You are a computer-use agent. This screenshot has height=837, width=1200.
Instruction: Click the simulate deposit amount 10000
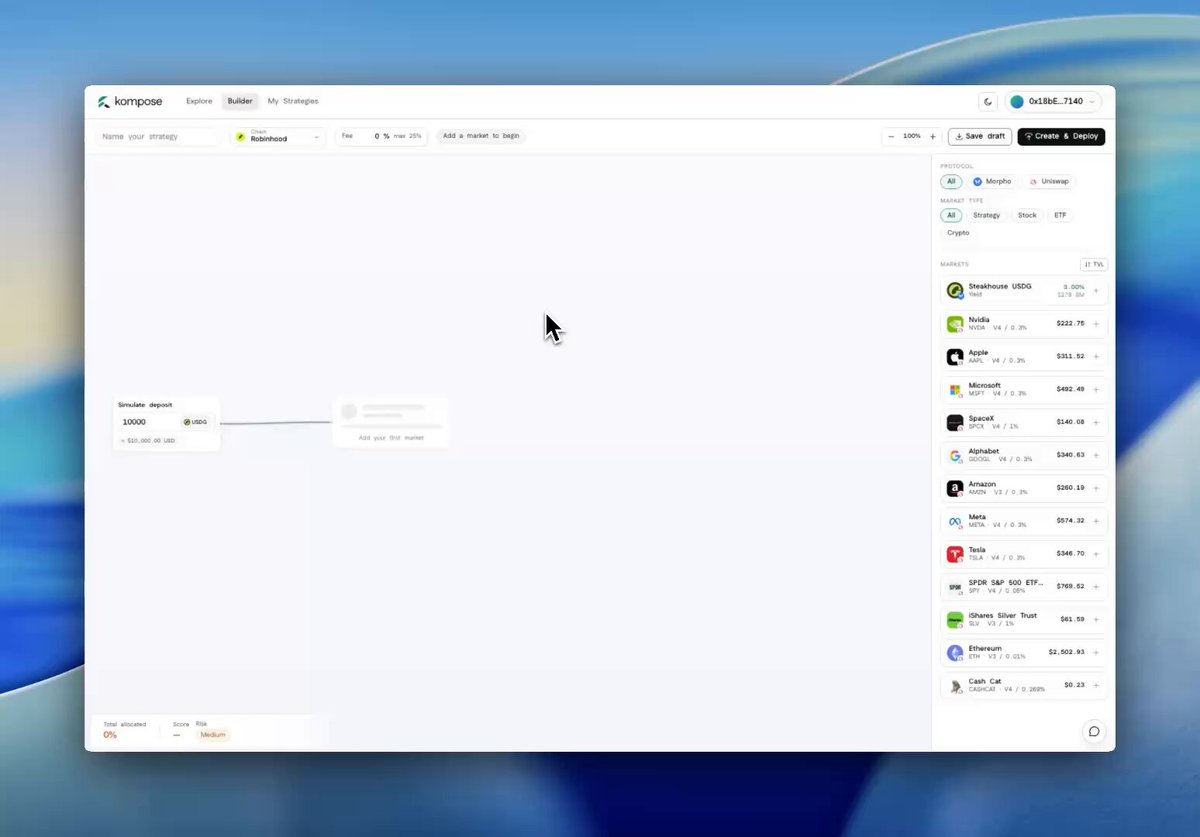pos(136,422)
